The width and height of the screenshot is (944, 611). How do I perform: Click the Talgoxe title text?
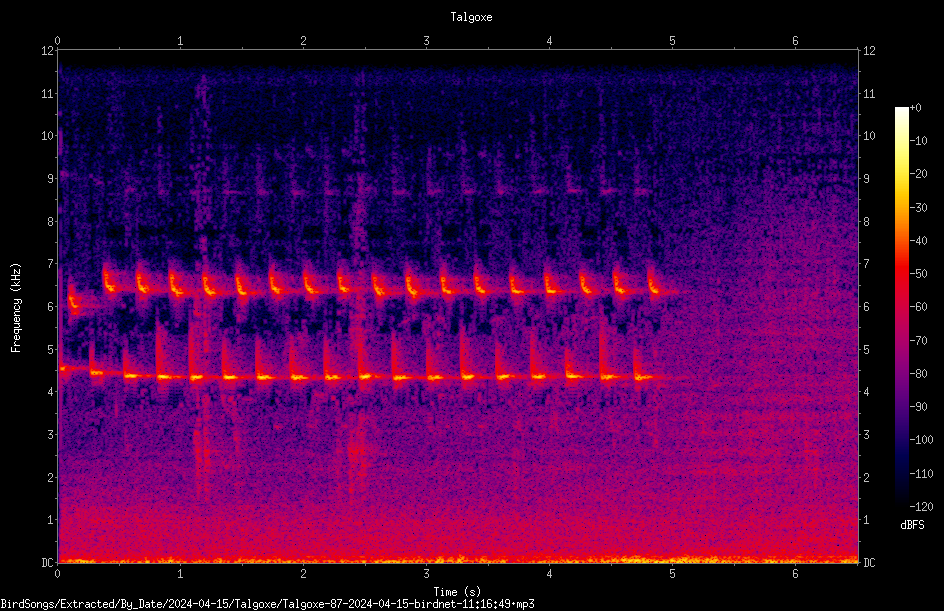471,17
